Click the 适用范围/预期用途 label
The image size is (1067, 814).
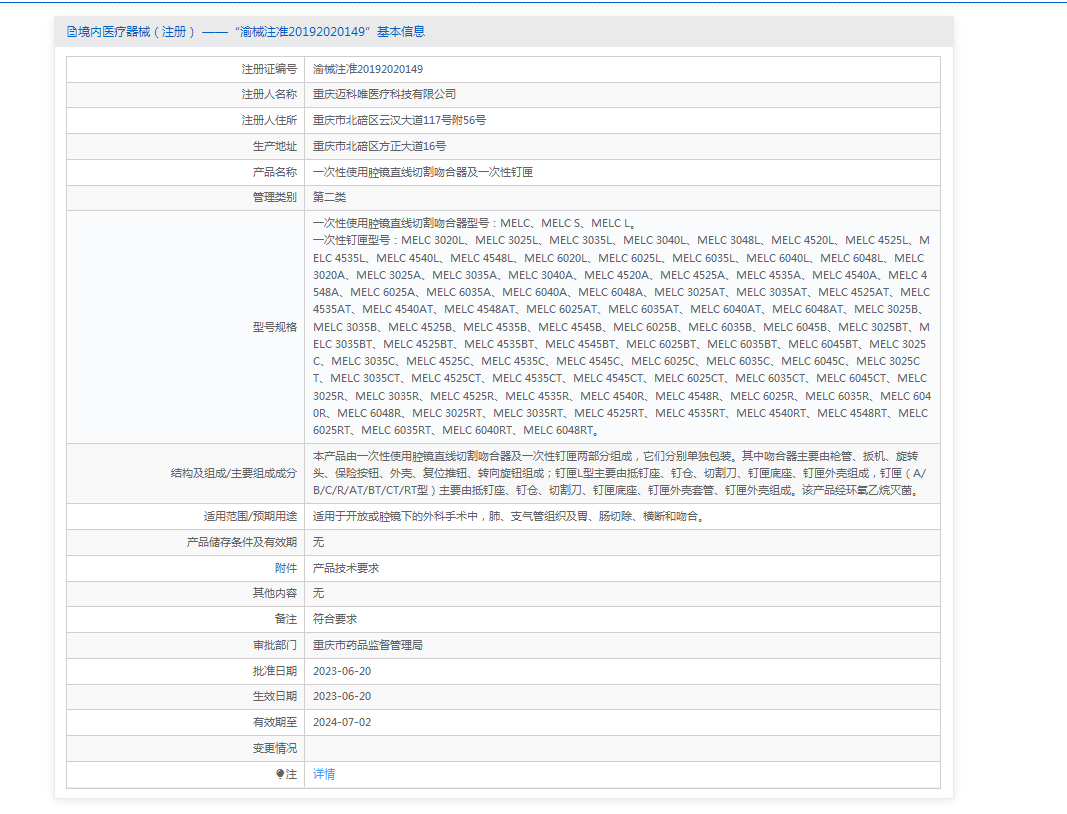tap(250, 517)
